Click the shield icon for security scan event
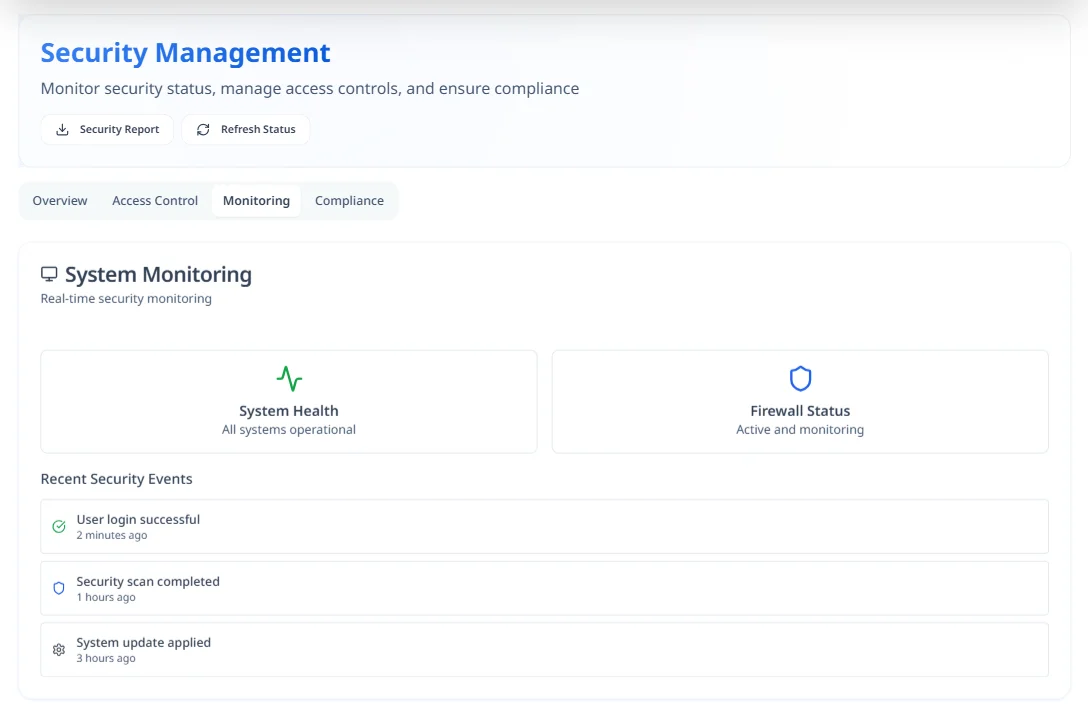1088x728 pixels. coord(59,589)
